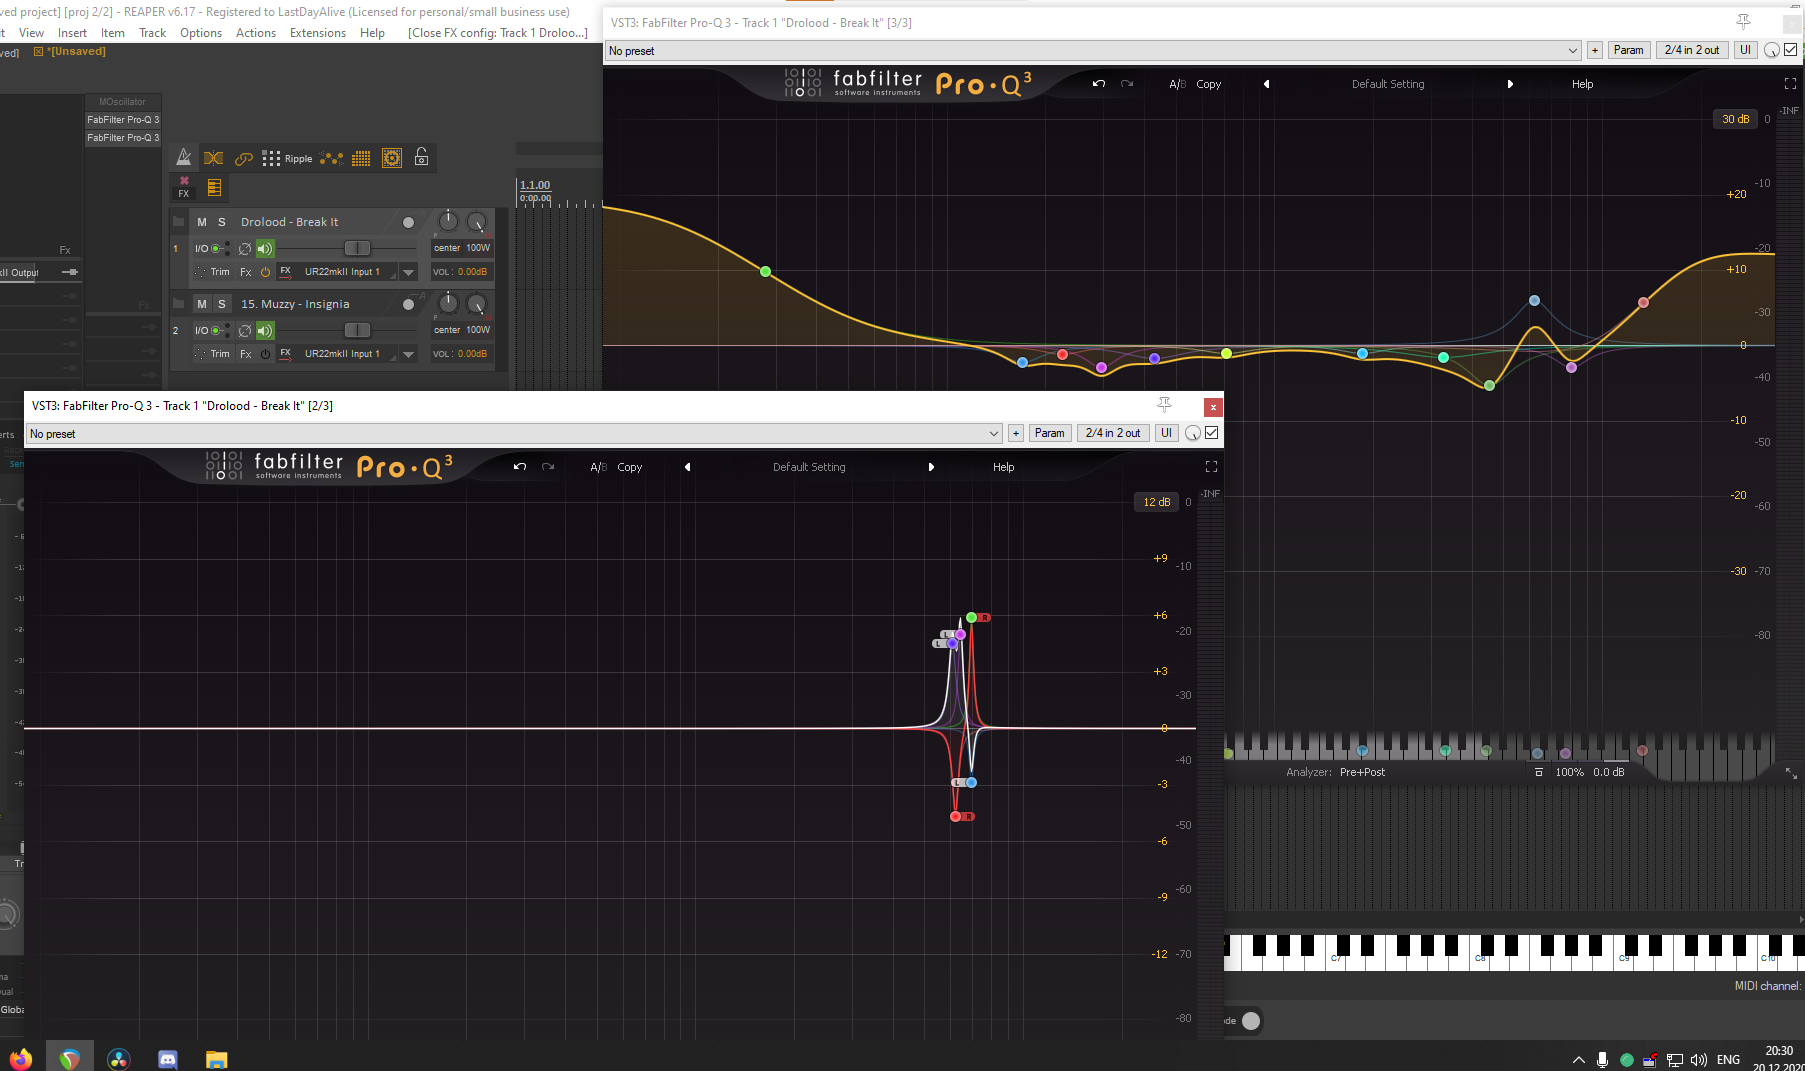
Task: Click the close FX icon with pink X
Action: 184,187
